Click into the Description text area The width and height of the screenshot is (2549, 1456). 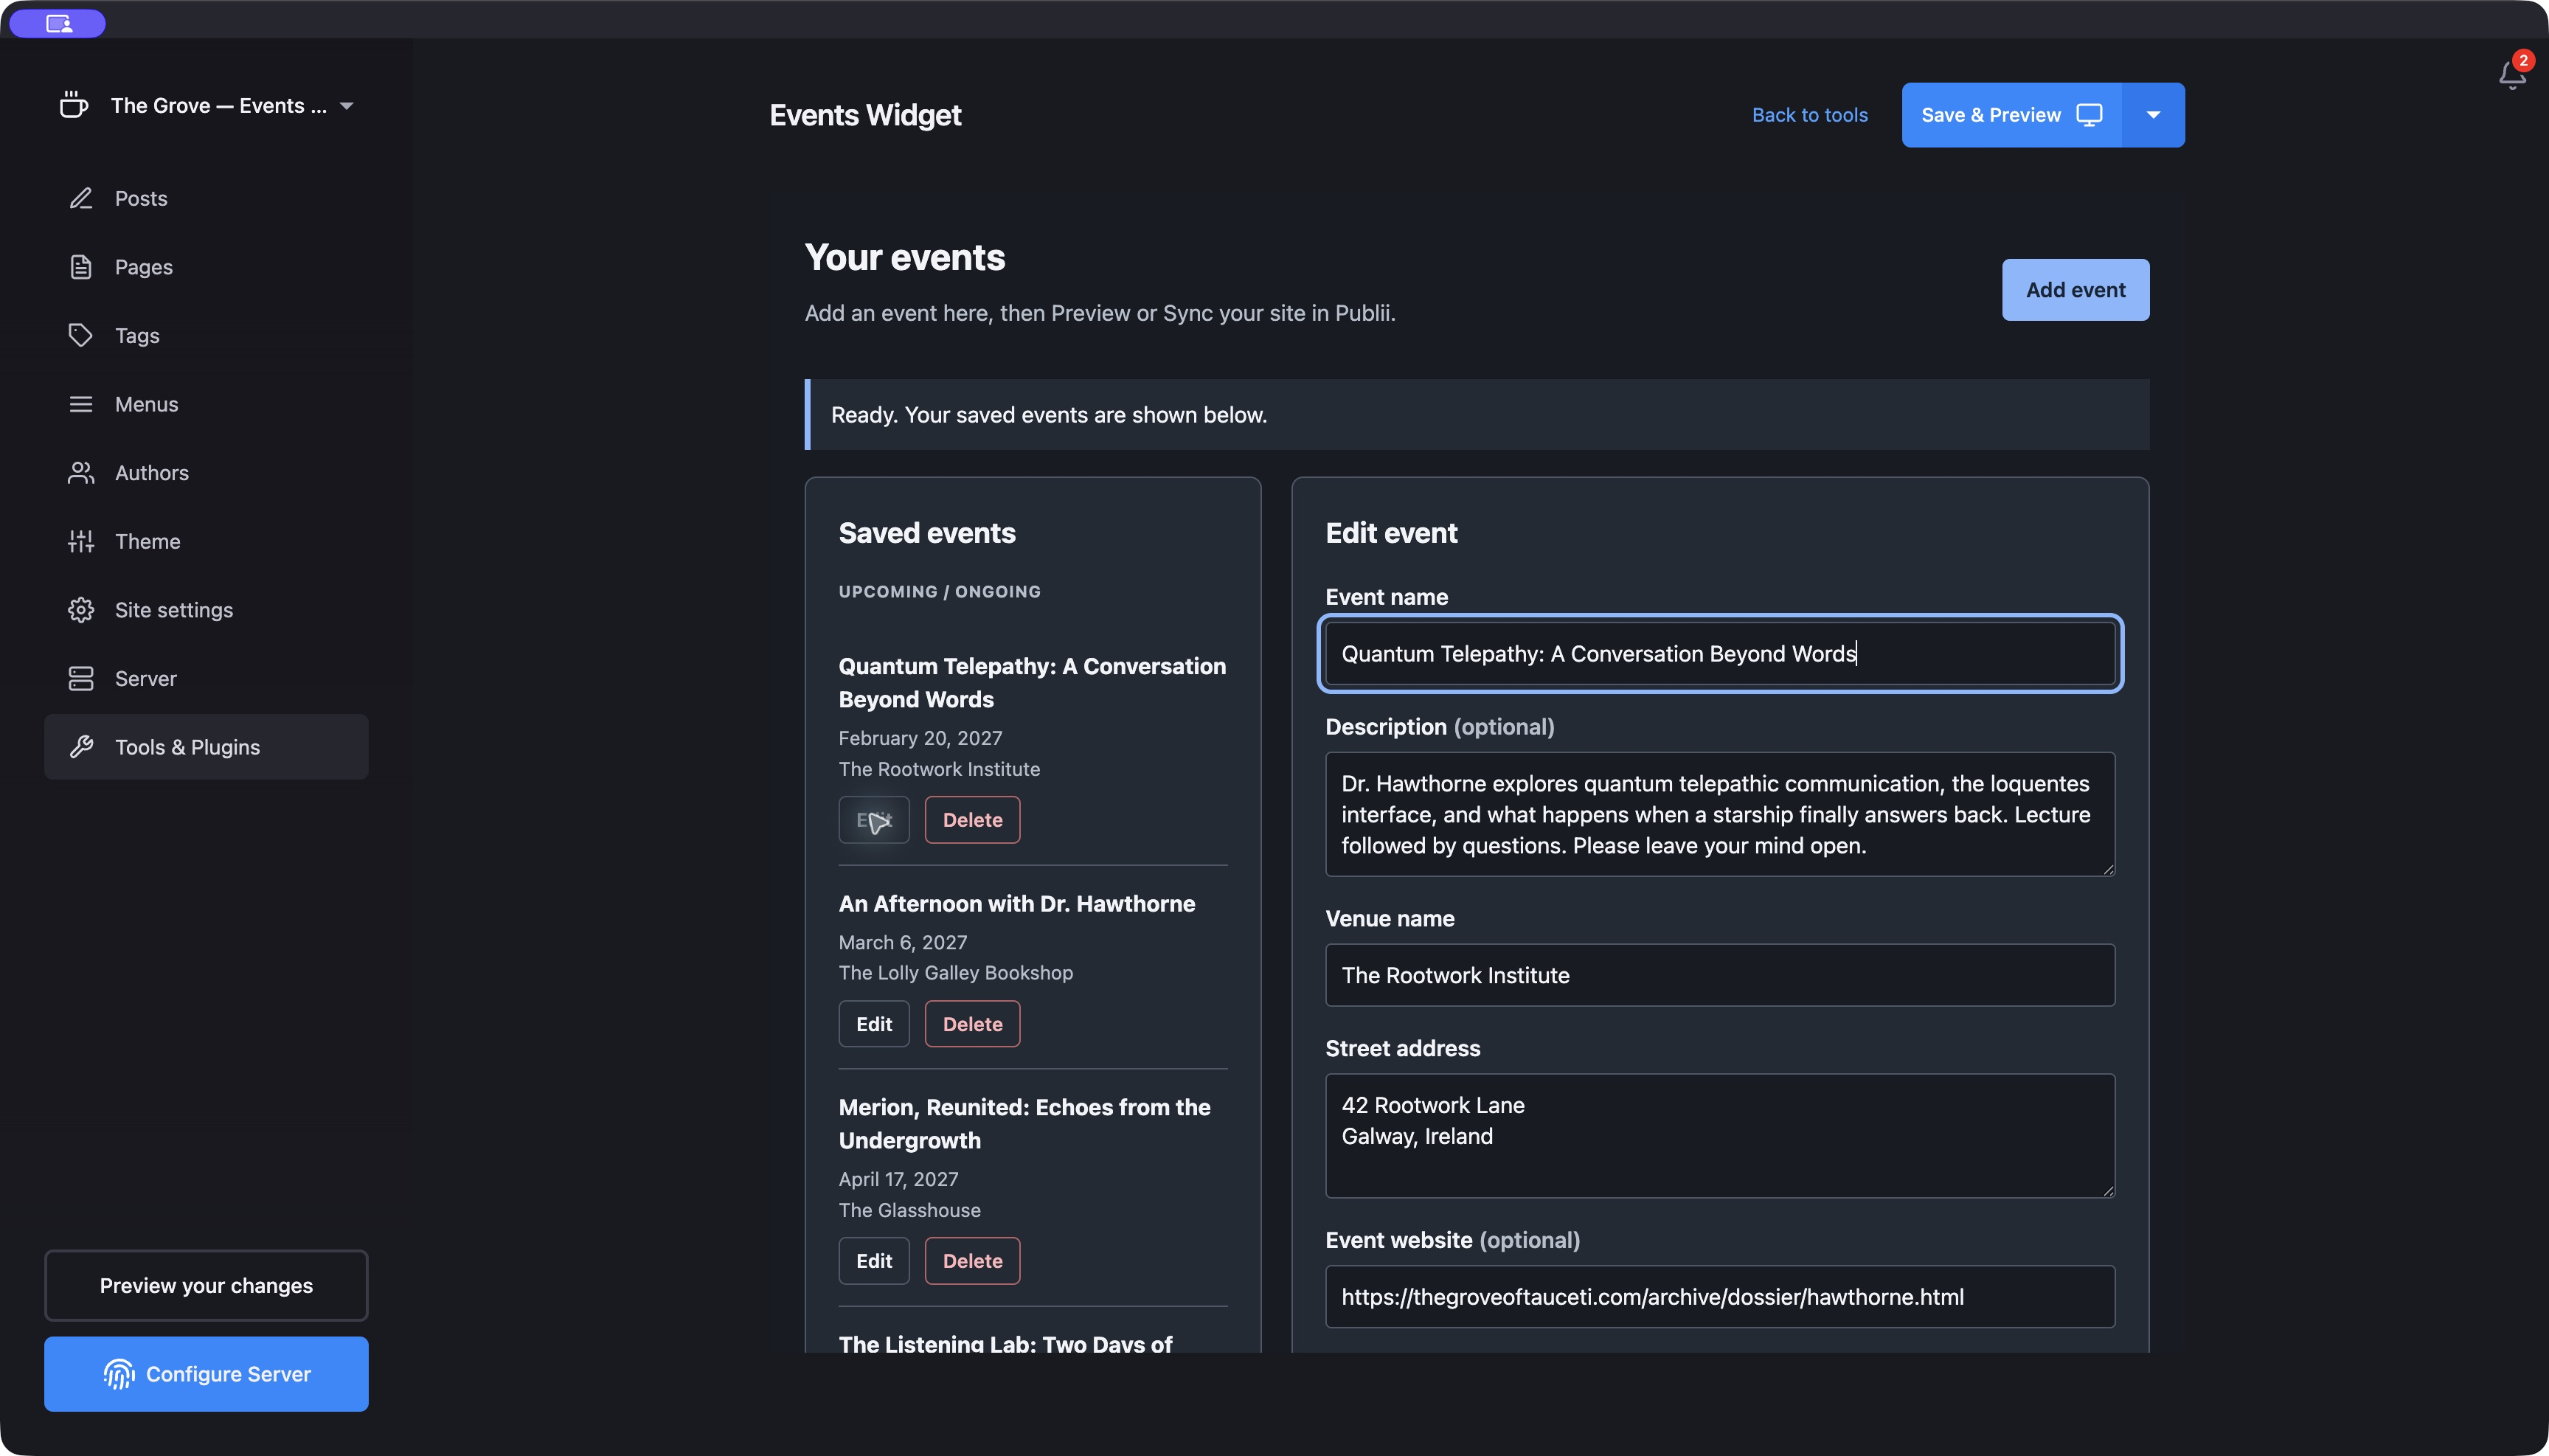[1720, 814]
